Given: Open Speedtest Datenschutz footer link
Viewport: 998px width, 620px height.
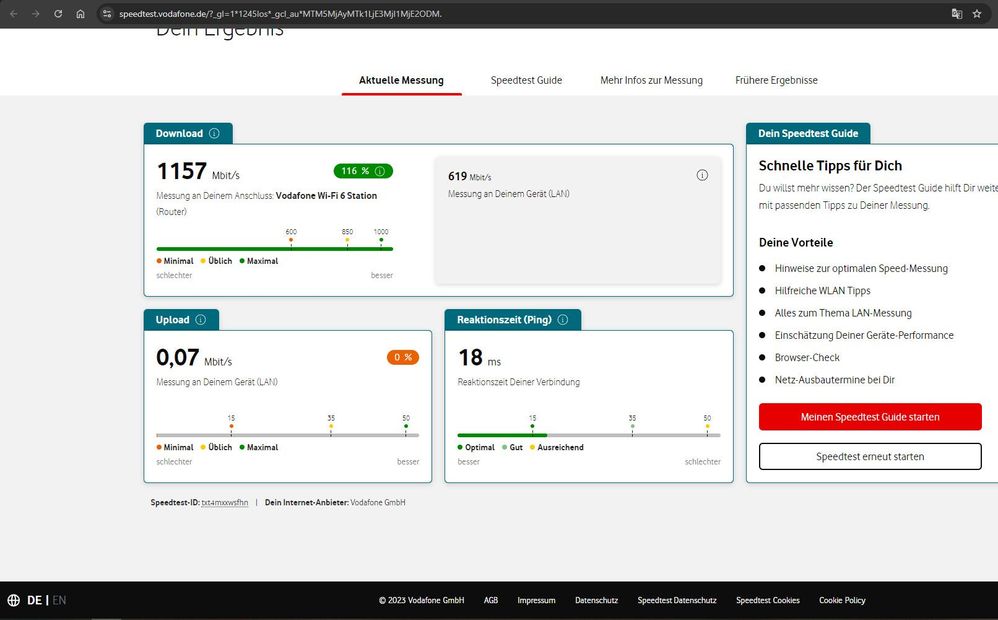Looking at the screenshot, I should click(x=677, y=600).
